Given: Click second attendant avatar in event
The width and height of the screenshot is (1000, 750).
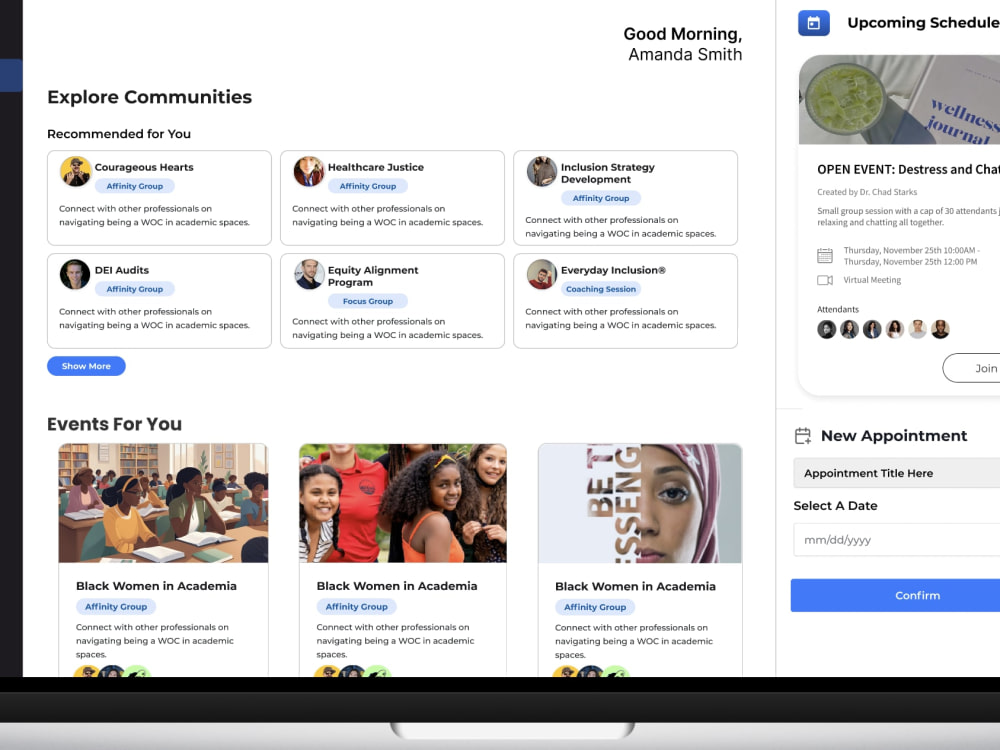Looking at the screenshot, I should 849,329.
